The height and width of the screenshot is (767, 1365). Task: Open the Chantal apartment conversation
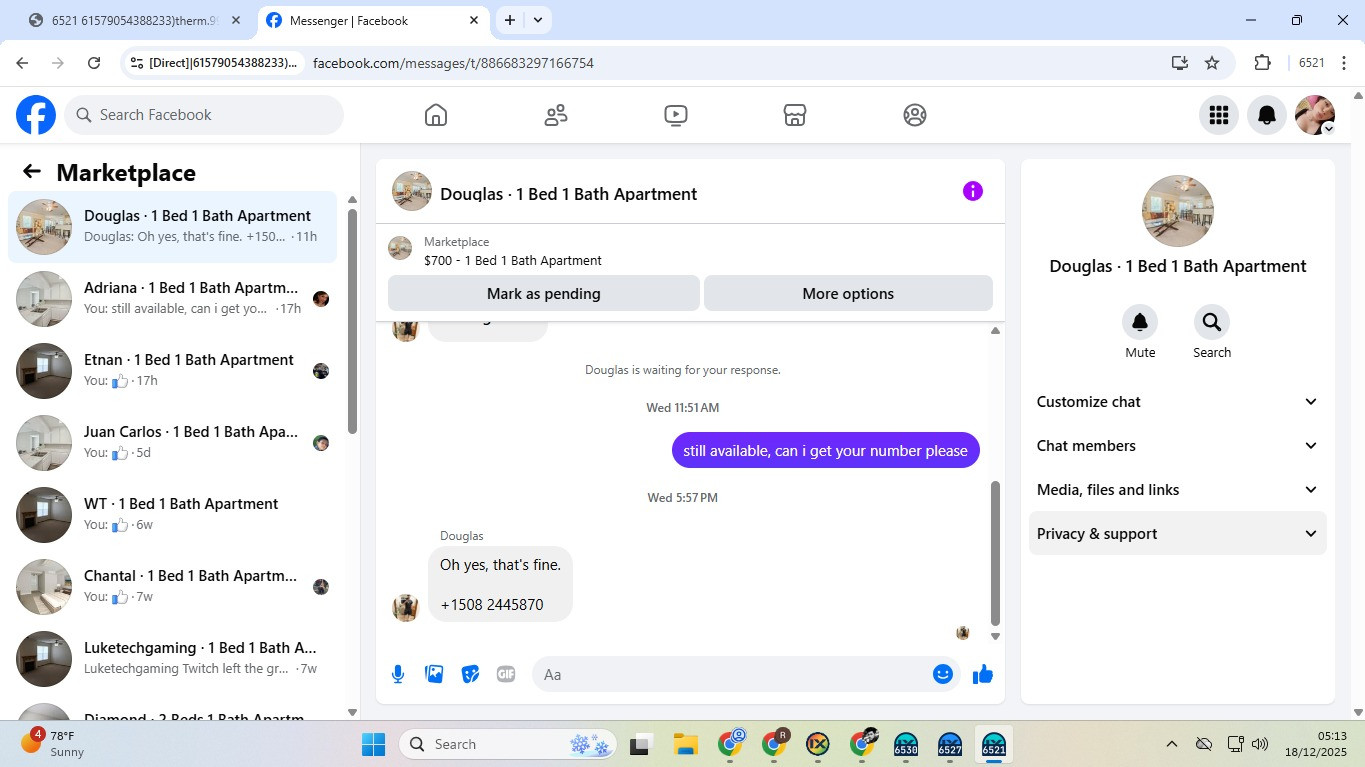[173, 587]
